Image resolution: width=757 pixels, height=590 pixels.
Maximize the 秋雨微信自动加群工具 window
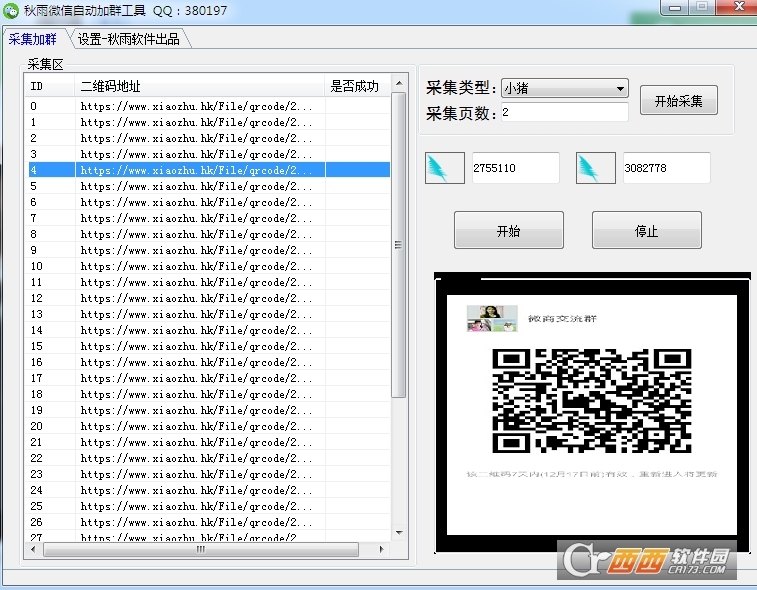pyautogui.click(x=702, y=7)
